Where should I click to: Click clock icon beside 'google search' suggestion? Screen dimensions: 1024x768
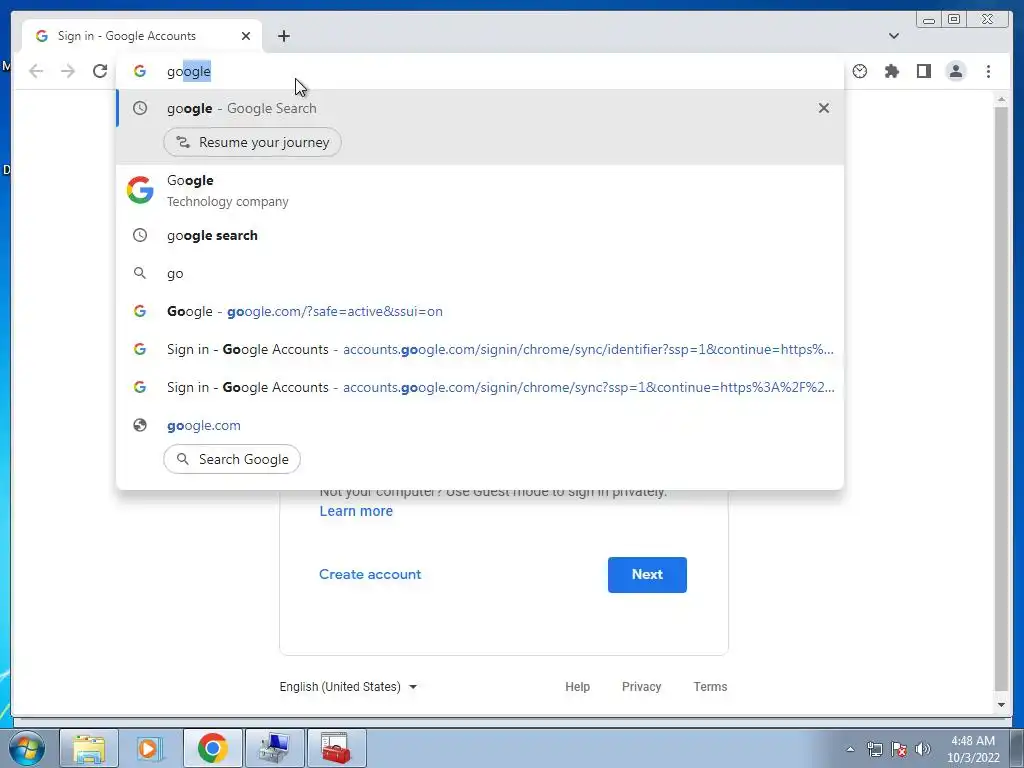pos(140,235)
